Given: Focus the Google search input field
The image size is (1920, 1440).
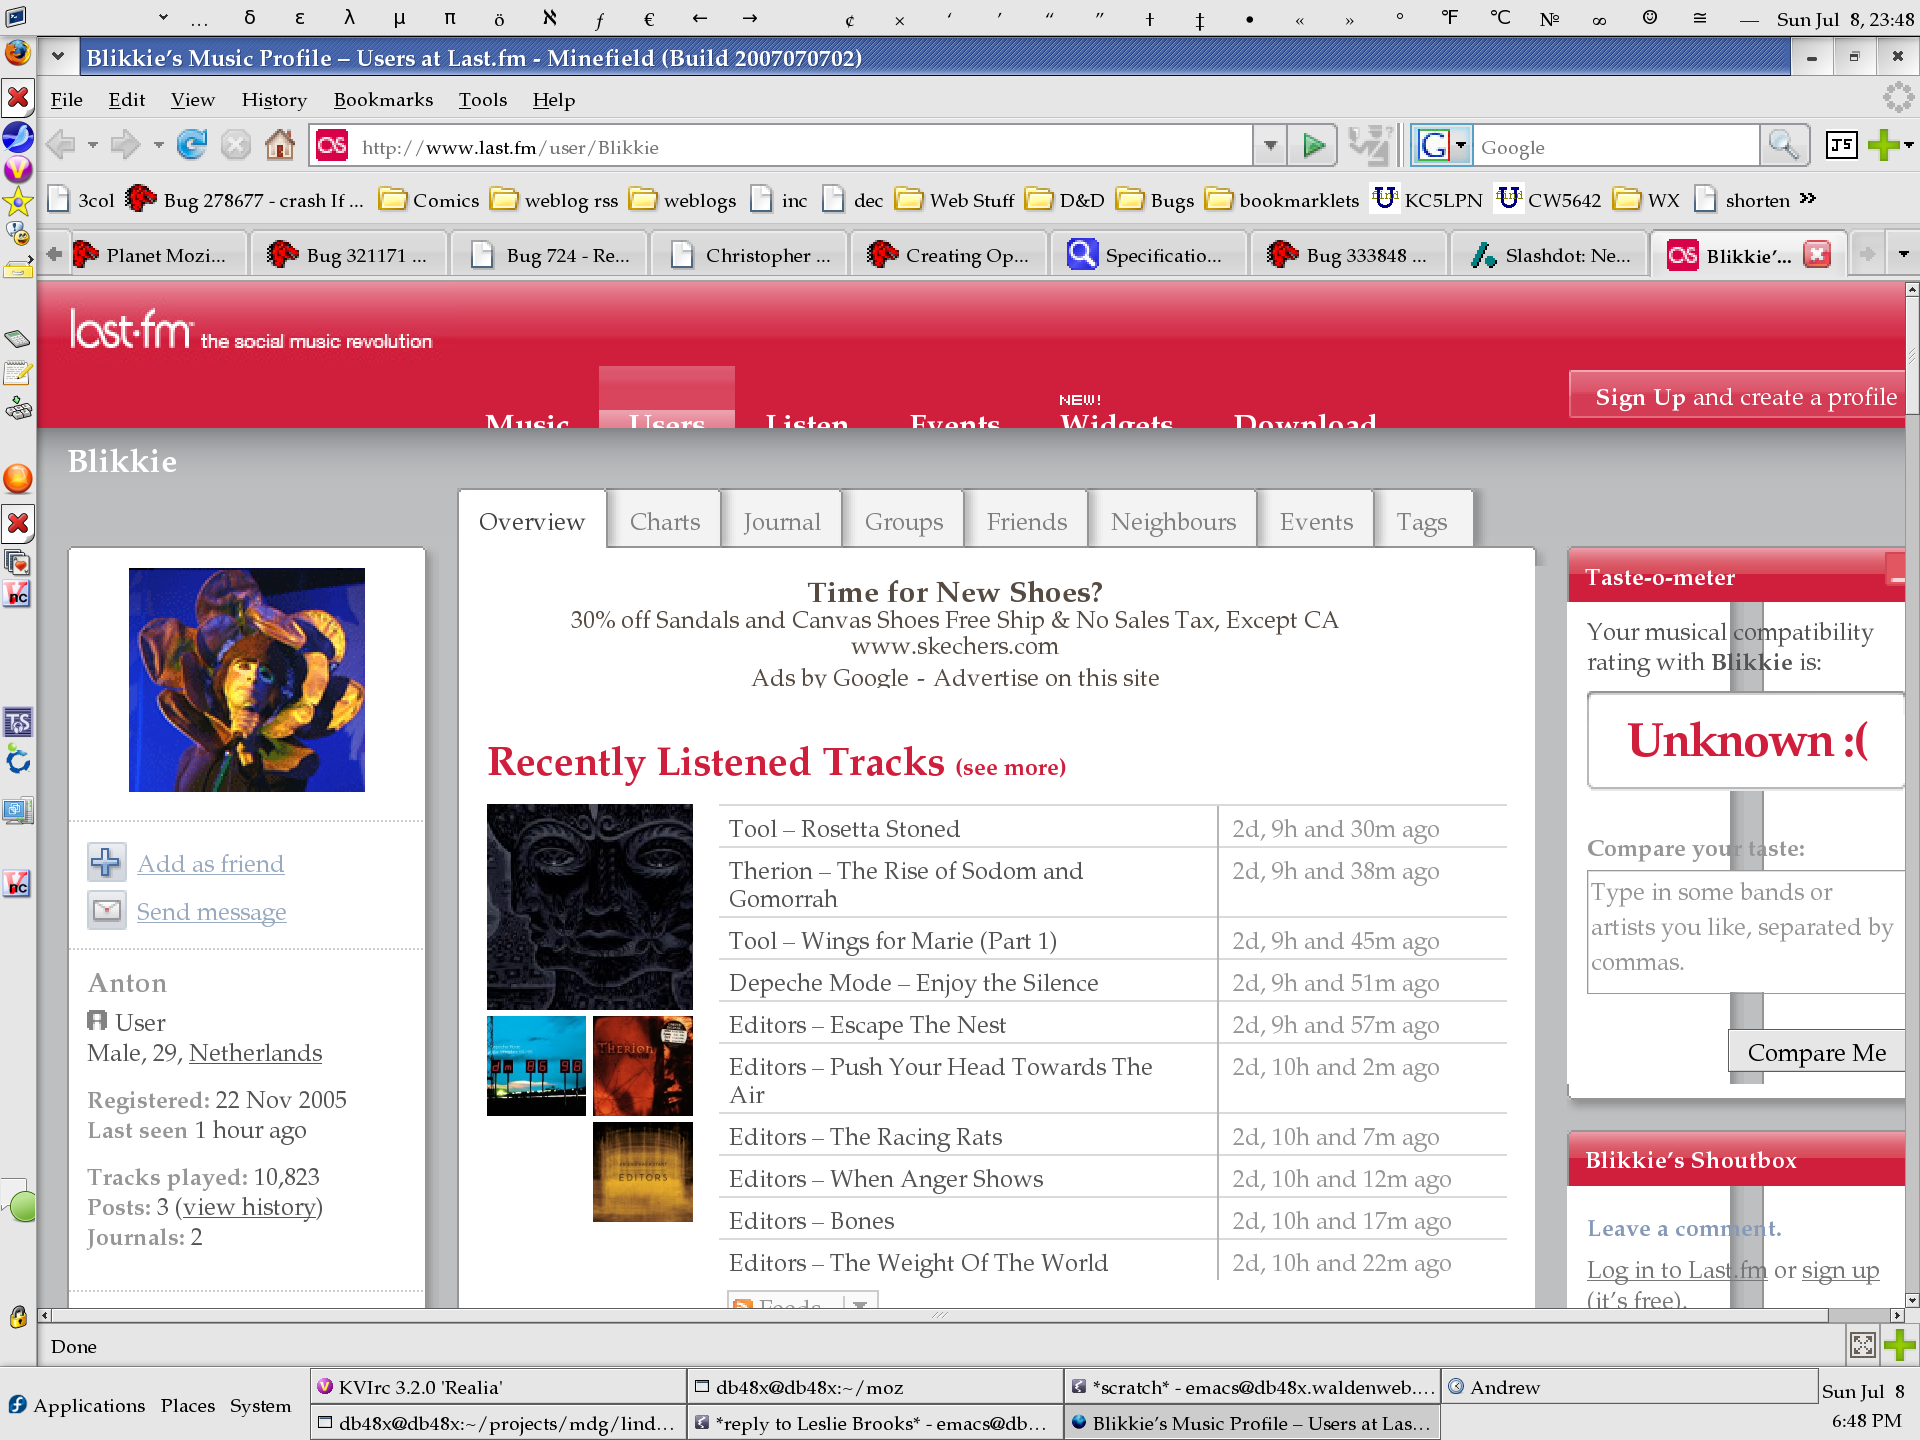Looking at the screenshot, I should [x=1616, y=147].
